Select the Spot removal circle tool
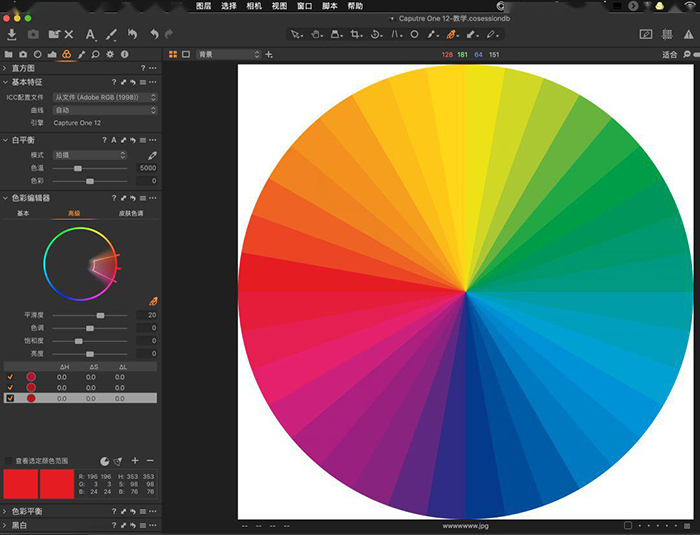This screenshot has height=535, width=700. 414,34
